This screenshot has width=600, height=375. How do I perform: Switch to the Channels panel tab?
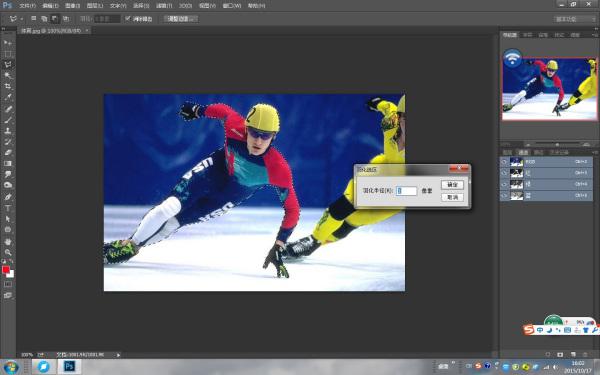coord(523,152)
